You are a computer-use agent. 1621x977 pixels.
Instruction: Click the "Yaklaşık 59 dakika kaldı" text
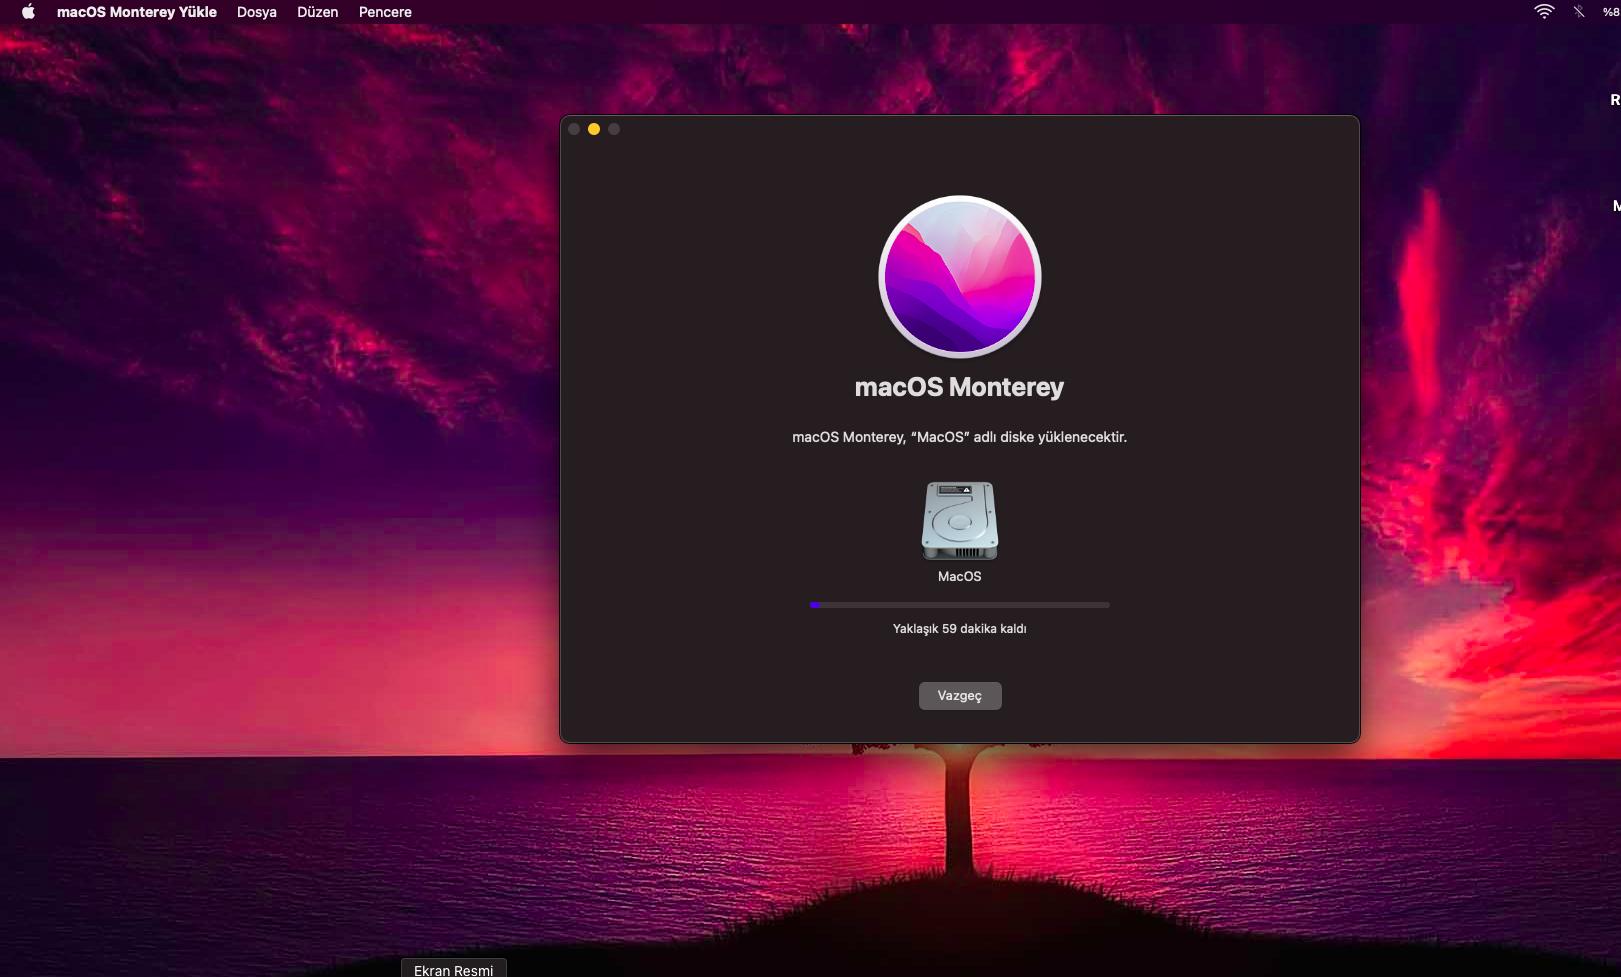959,629
